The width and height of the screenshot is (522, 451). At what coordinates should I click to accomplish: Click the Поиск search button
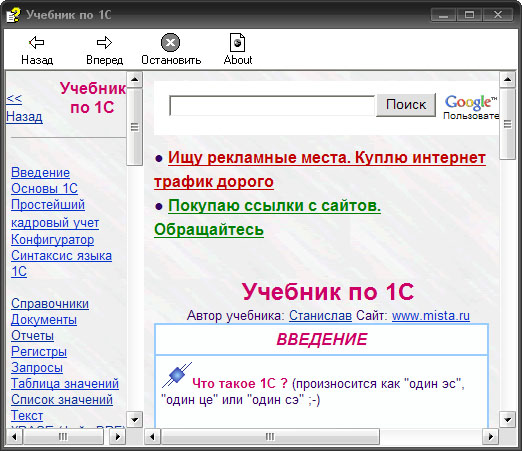click(x=406, y=105)
